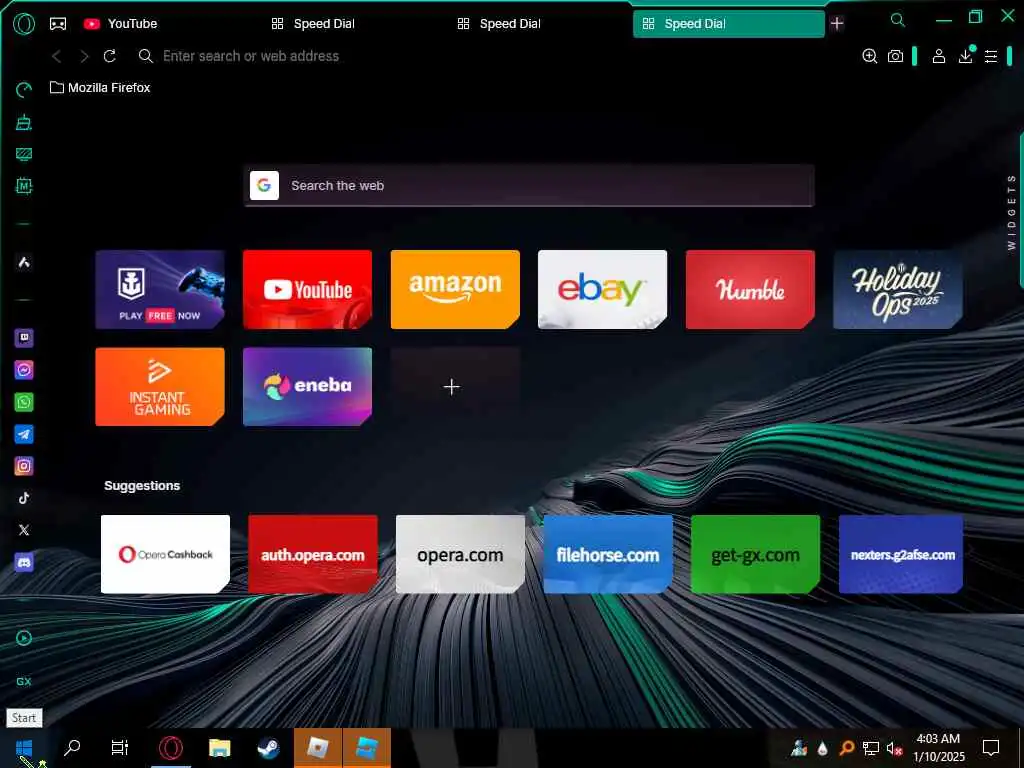1024x768 pixels.
Task: Open the Amazon speed dial tile
Action: (x=455, y=289)
